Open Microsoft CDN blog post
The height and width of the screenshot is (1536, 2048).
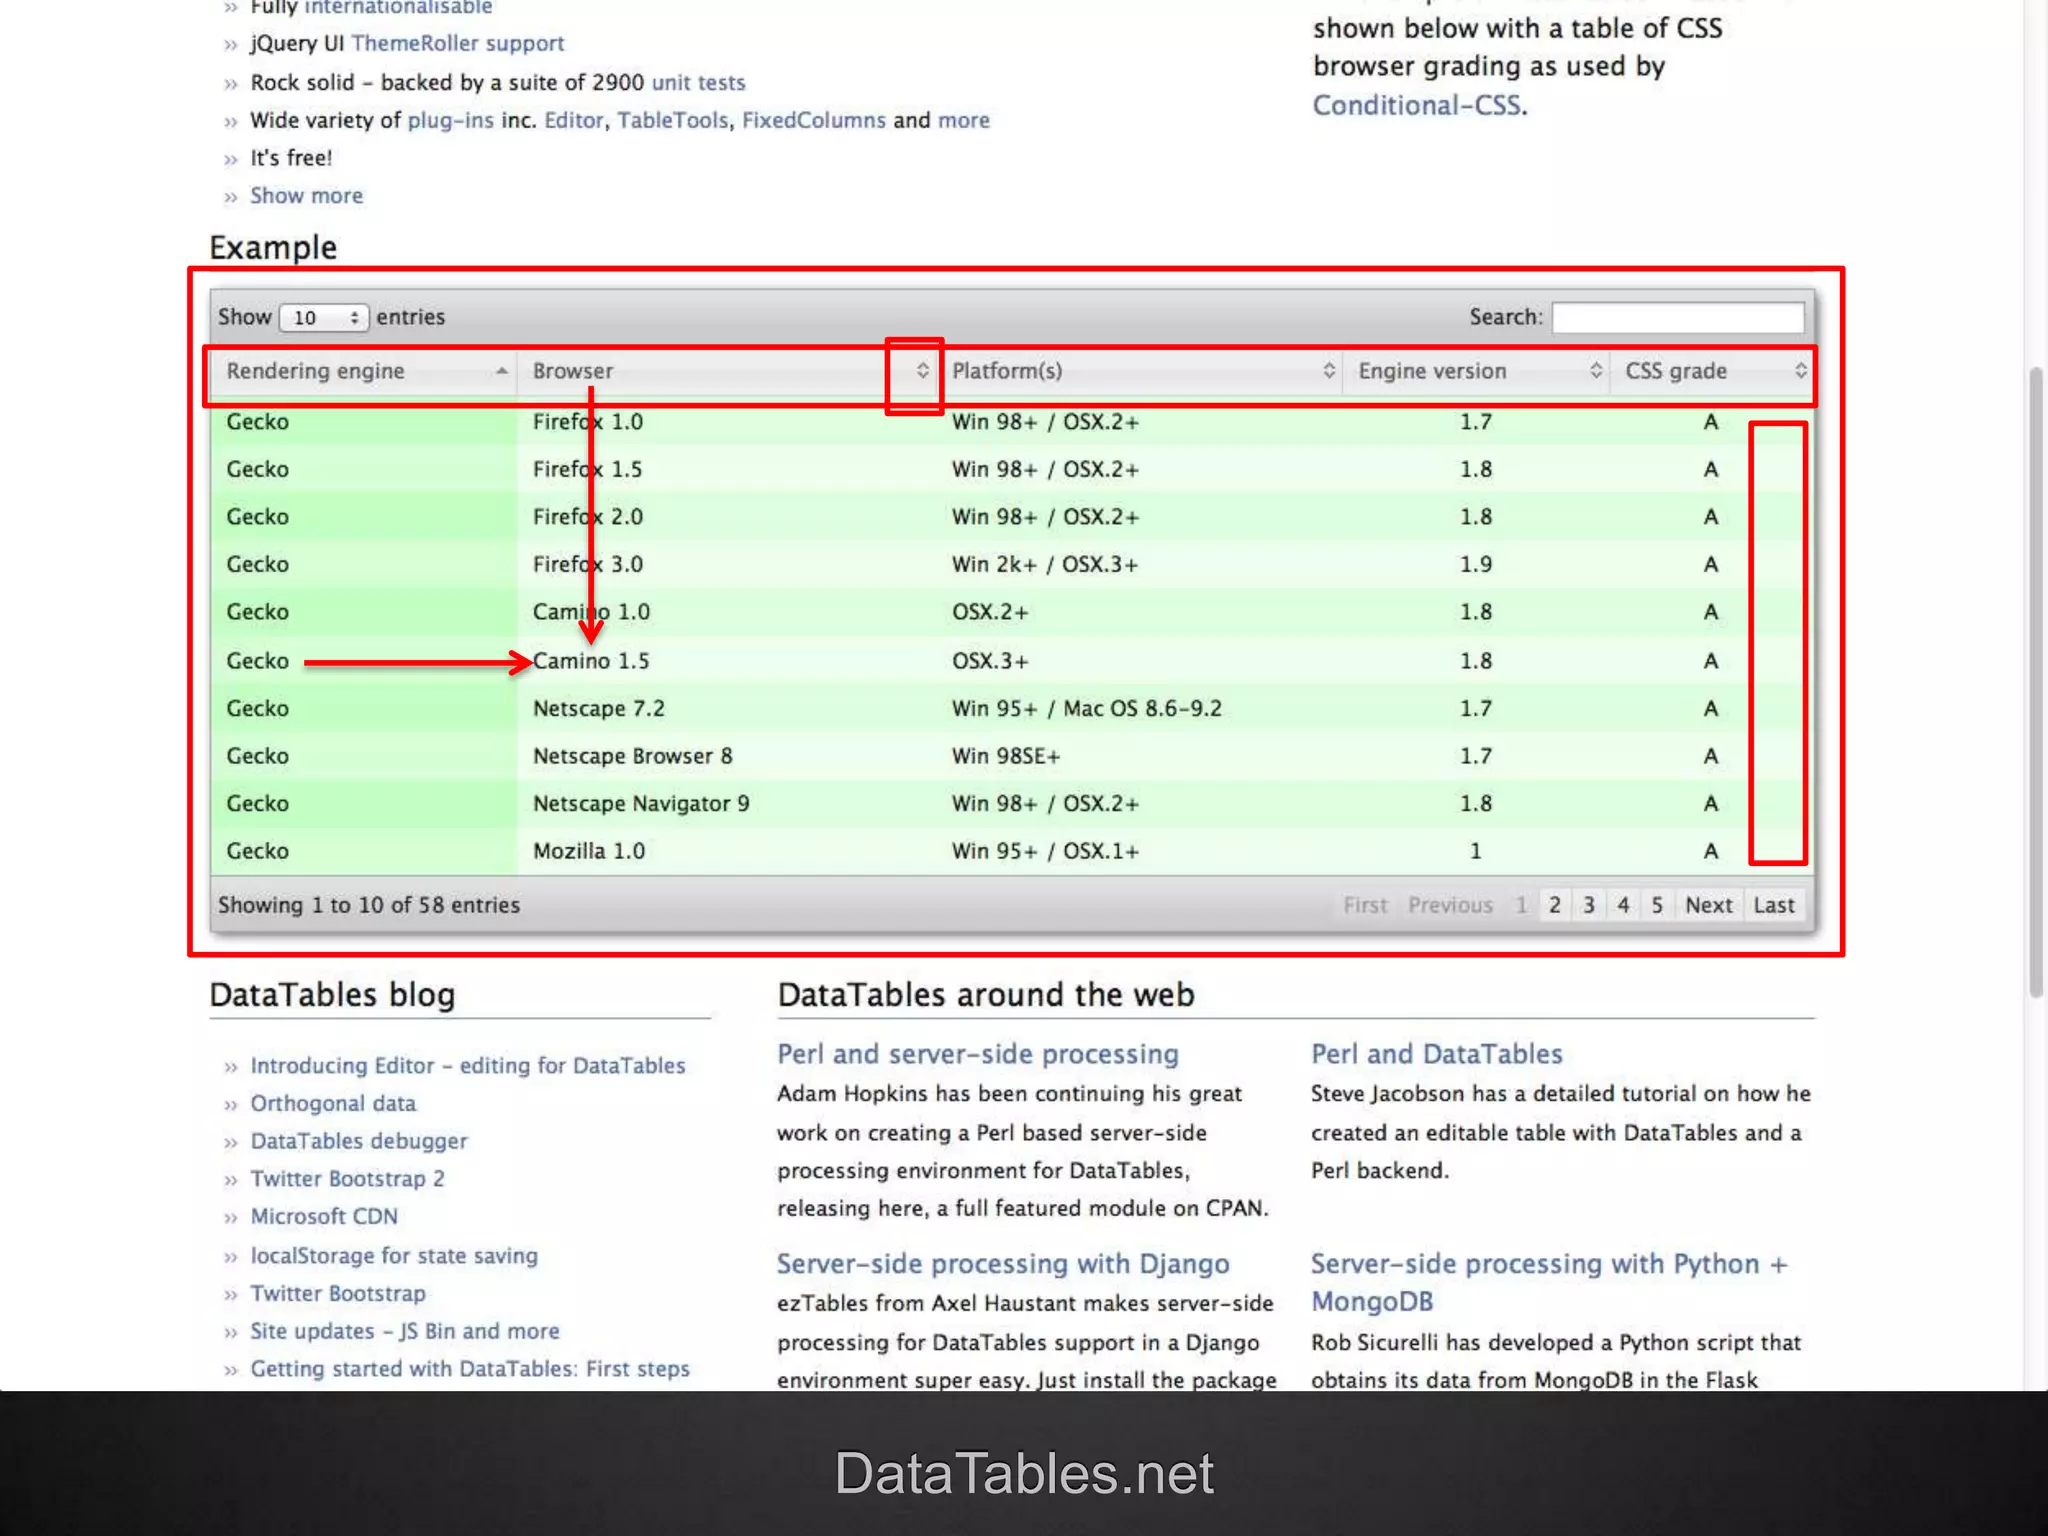(324, 1217)
